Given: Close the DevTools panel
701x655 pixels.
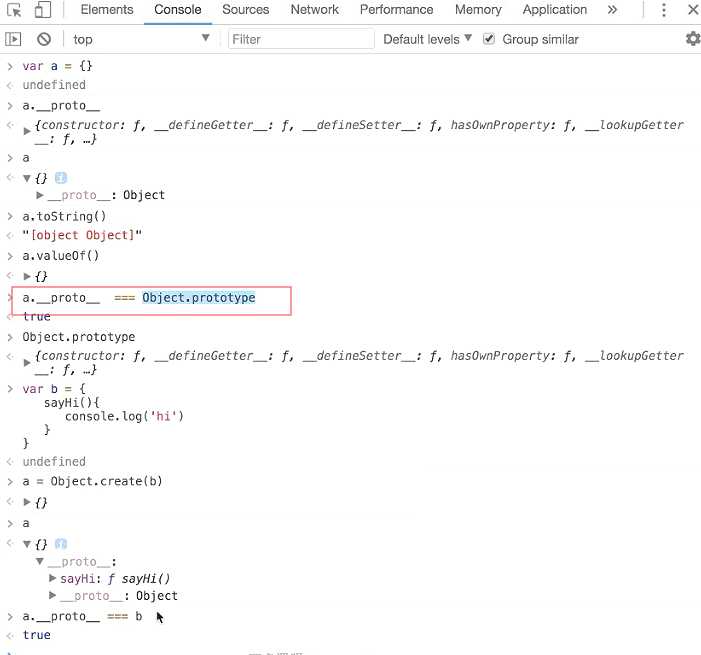Looking at the screenshot, I should 693,10.
